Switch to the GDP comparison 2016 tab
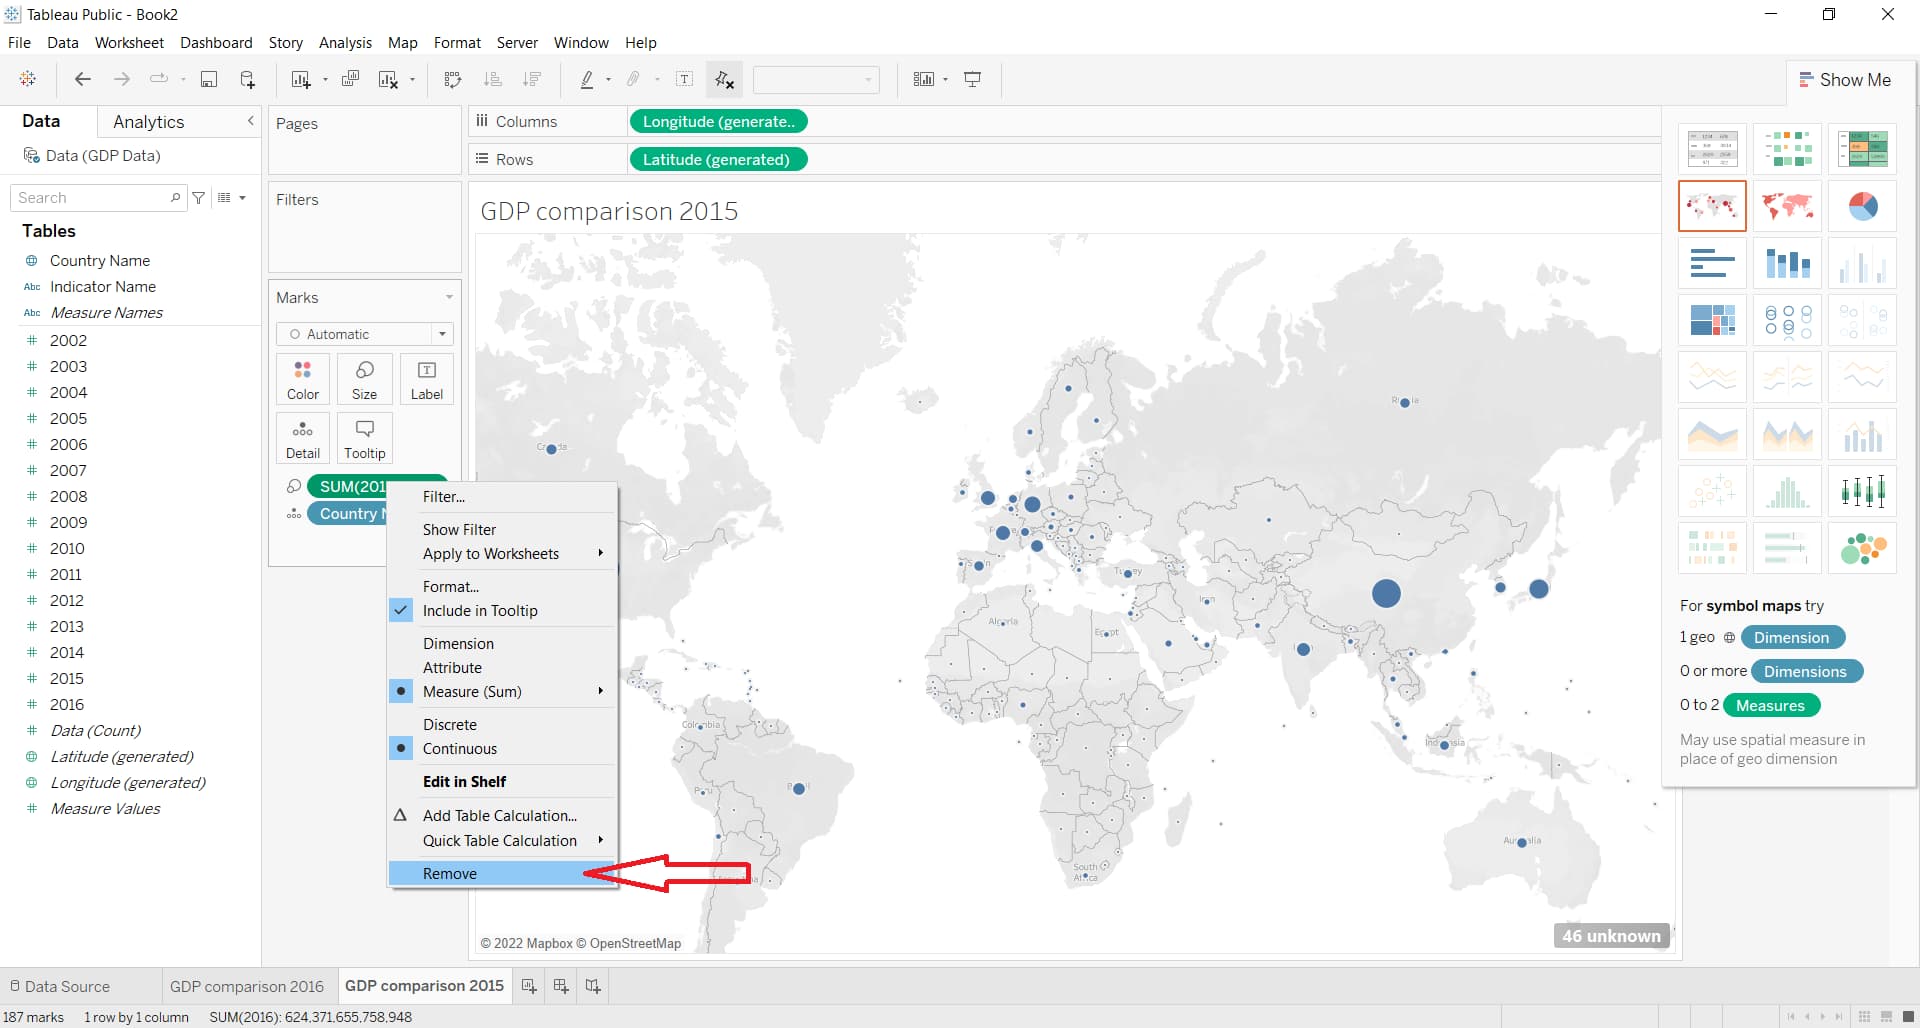1920x1028 pixels. 246,986
